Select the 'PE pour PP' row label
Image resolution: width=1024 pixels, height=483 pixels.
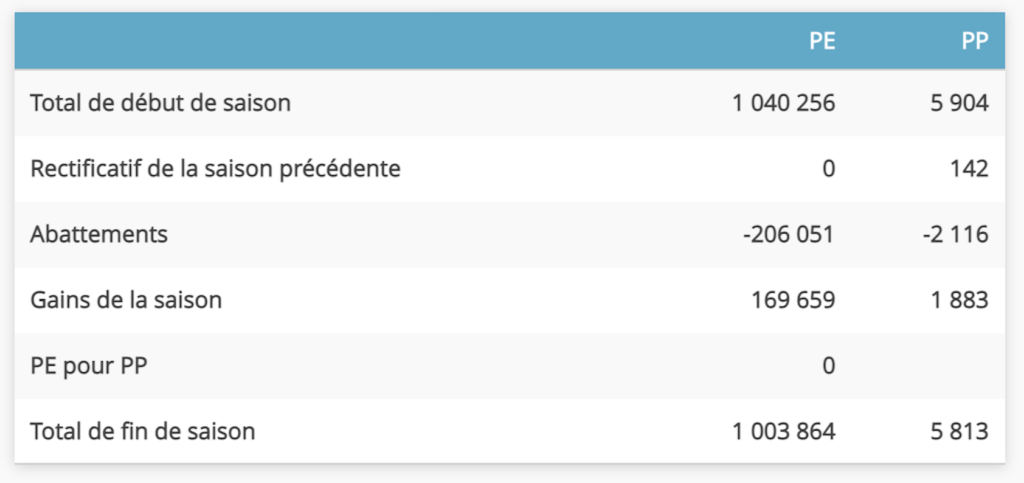tap(89, 366)
